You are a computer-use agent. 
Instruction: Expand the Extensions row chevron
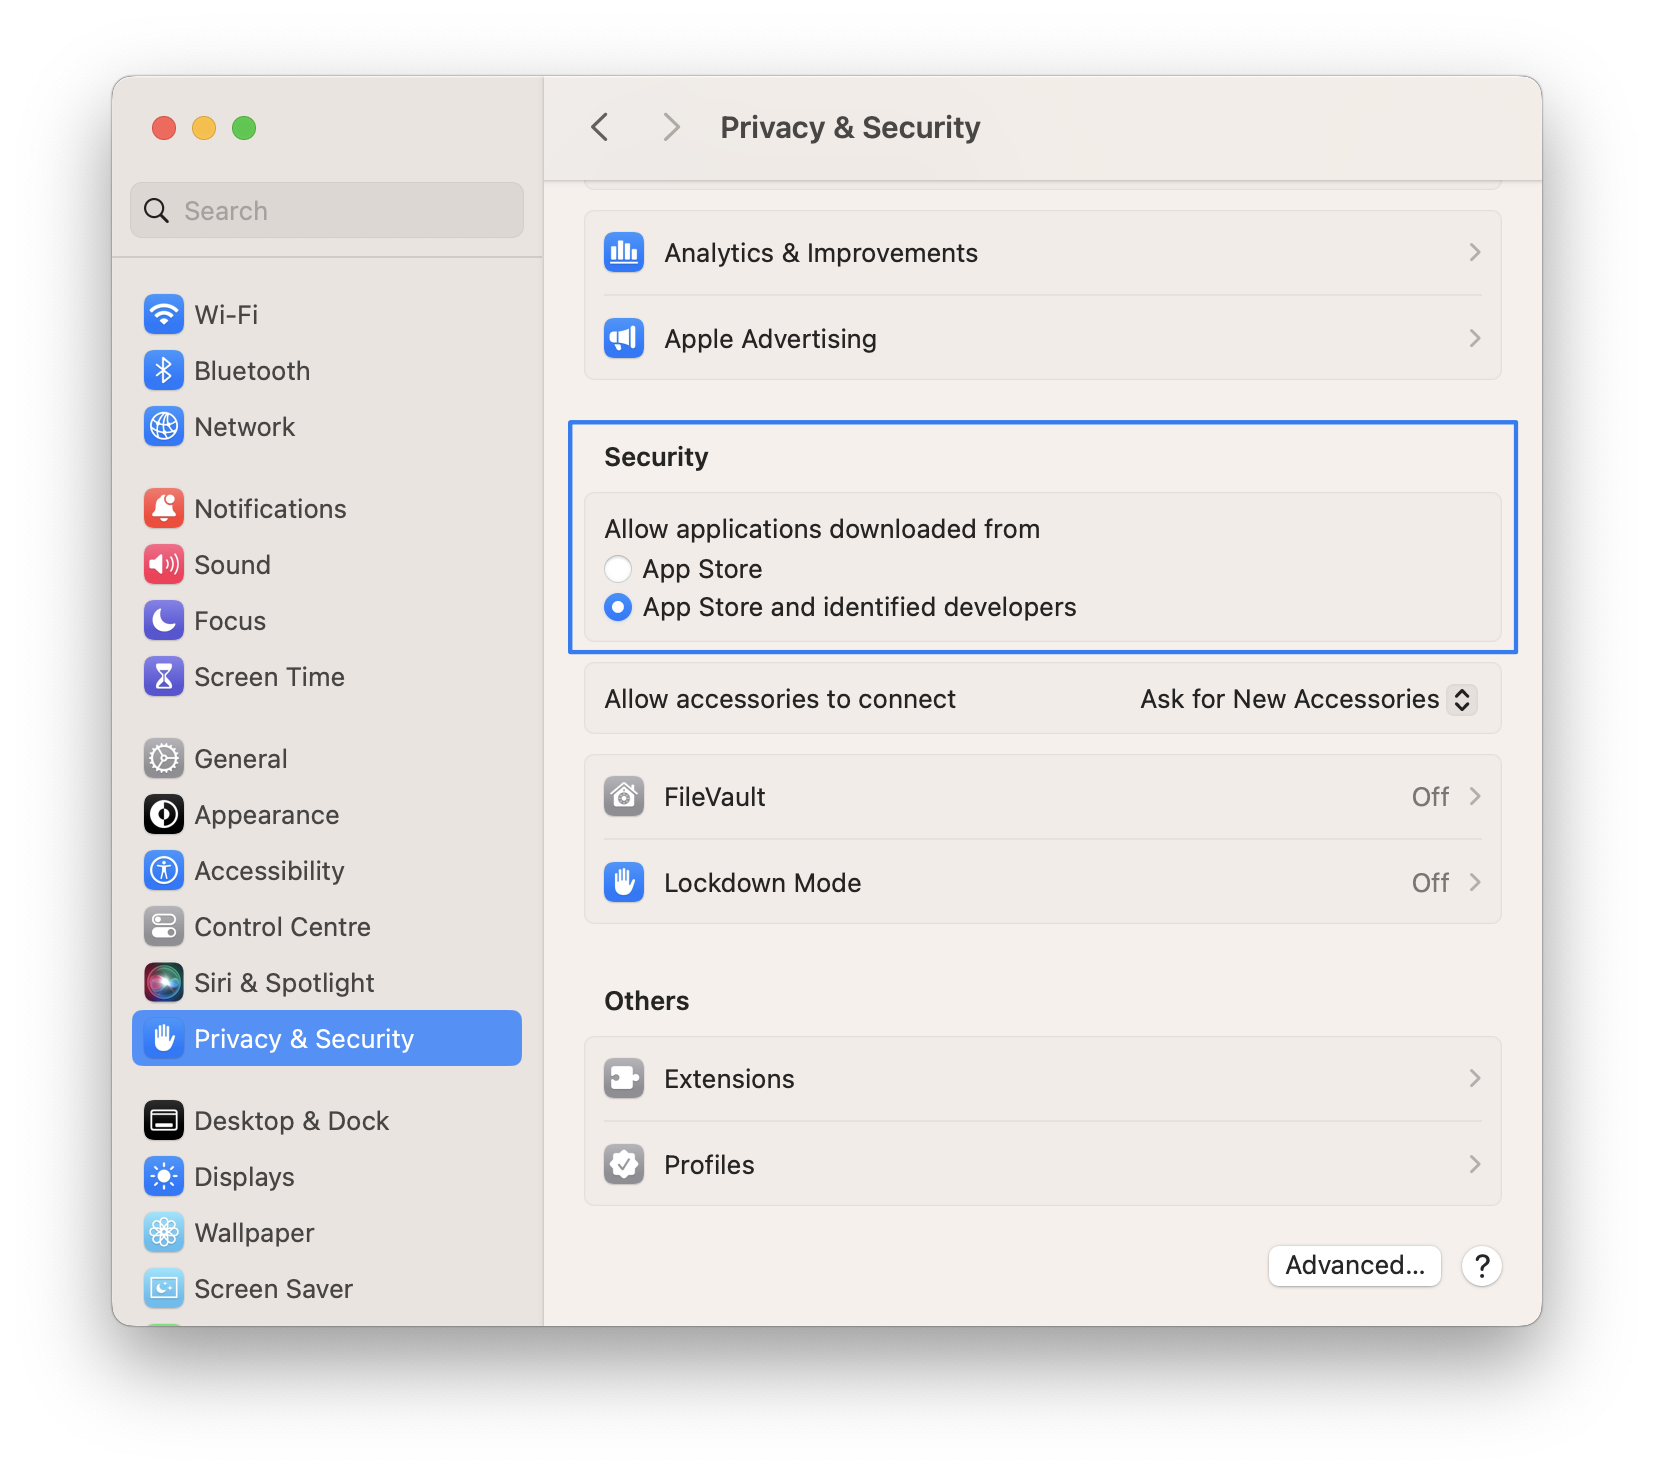(x=1475, y=1078)
